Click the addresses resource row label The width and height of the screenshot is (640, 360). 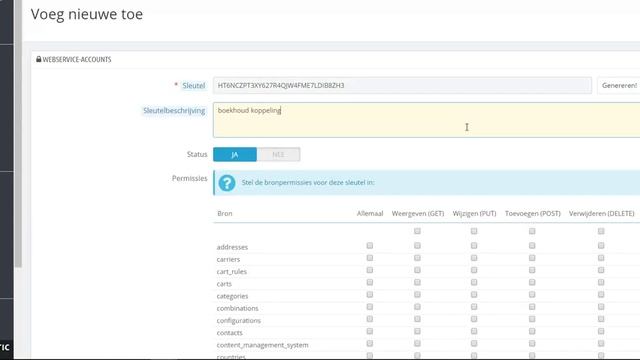[232, 247]
